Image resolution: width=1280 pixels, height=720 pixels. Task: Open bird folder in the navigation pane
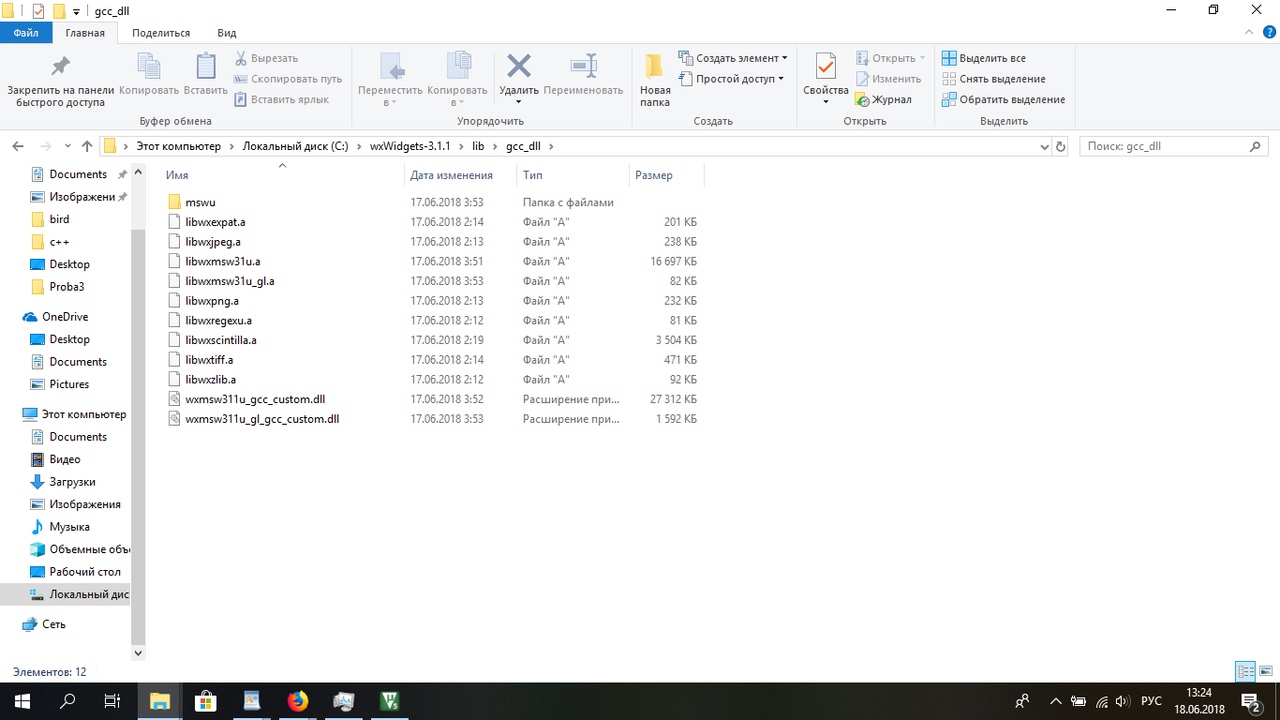coord(59,219)
